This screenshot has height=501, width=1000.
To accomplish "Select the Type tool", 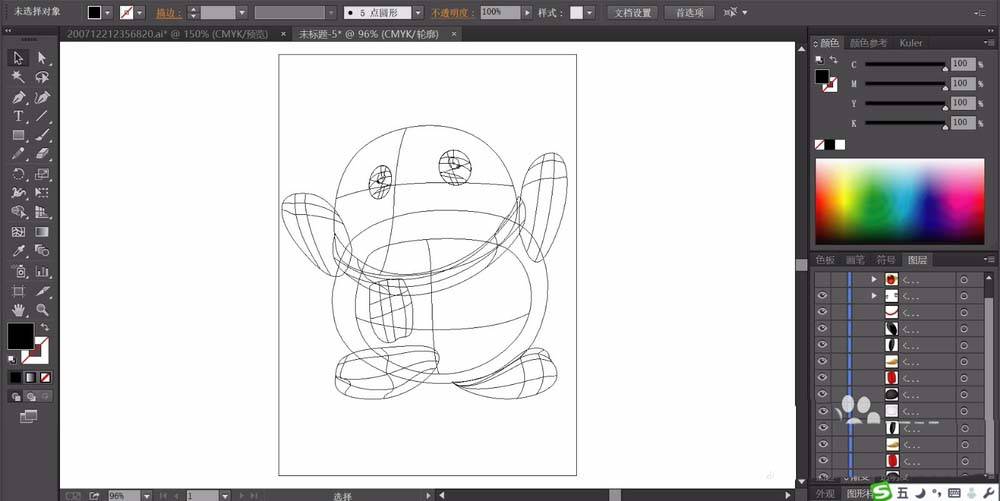I will tap(18, 116).
